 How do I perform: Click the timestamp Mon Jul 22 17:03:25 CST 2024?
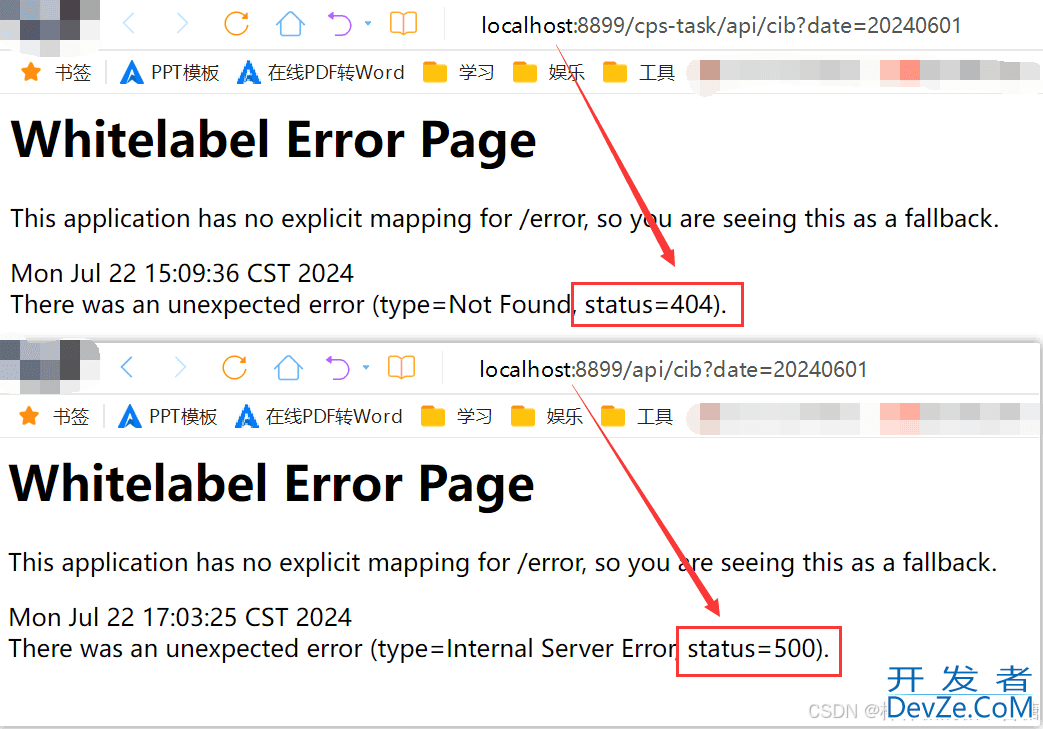point(180,617)
